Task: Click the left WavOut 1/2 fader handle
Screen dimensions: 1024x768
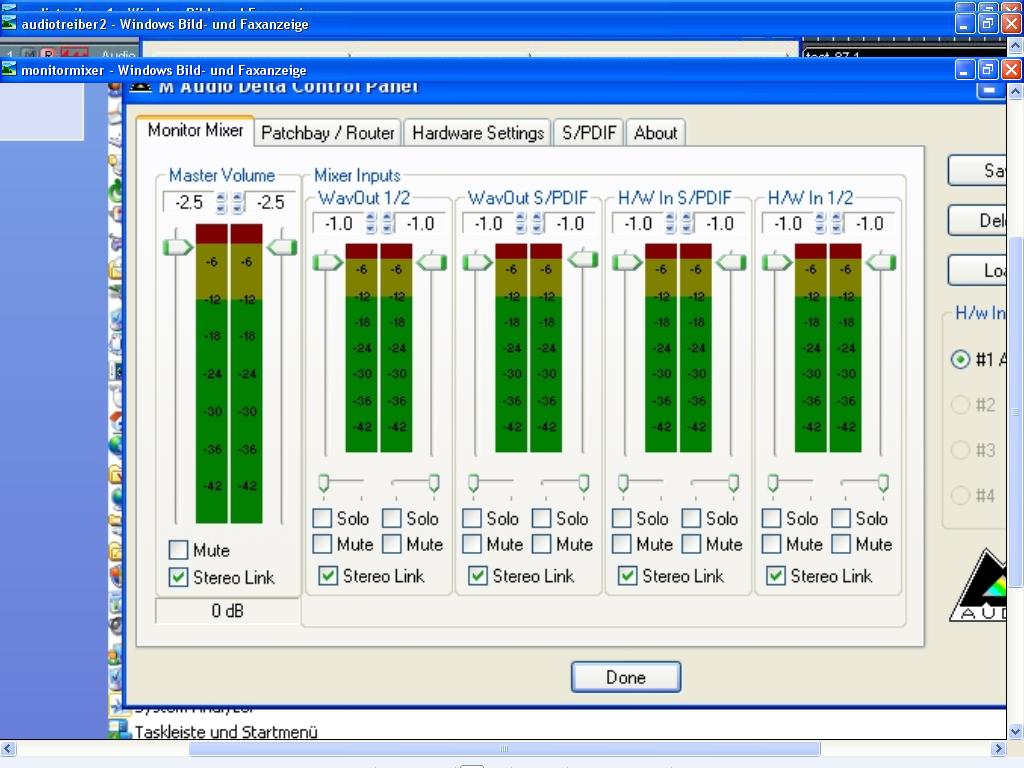Action: (327, 263)
